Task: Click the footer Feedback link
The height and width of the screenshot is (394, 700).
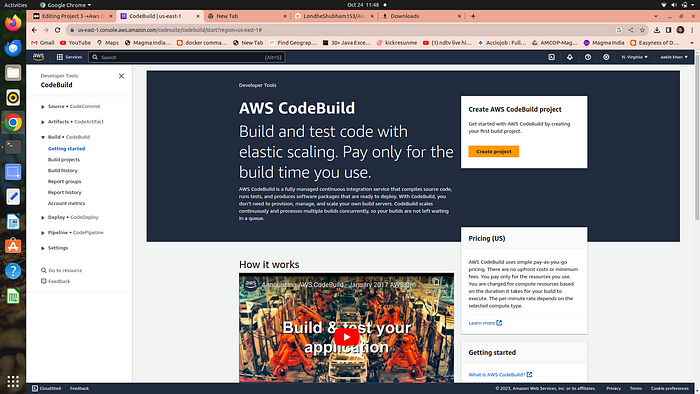Action: [79, 388]
